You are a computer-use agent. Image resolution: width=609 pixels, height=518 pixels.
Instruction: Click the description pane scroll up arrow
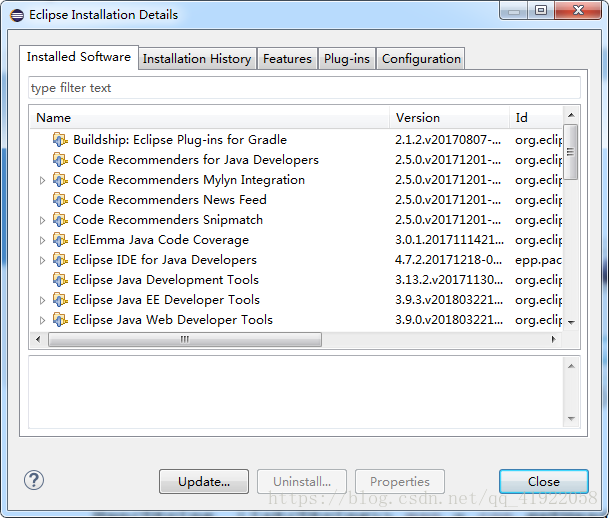point(571,366)
